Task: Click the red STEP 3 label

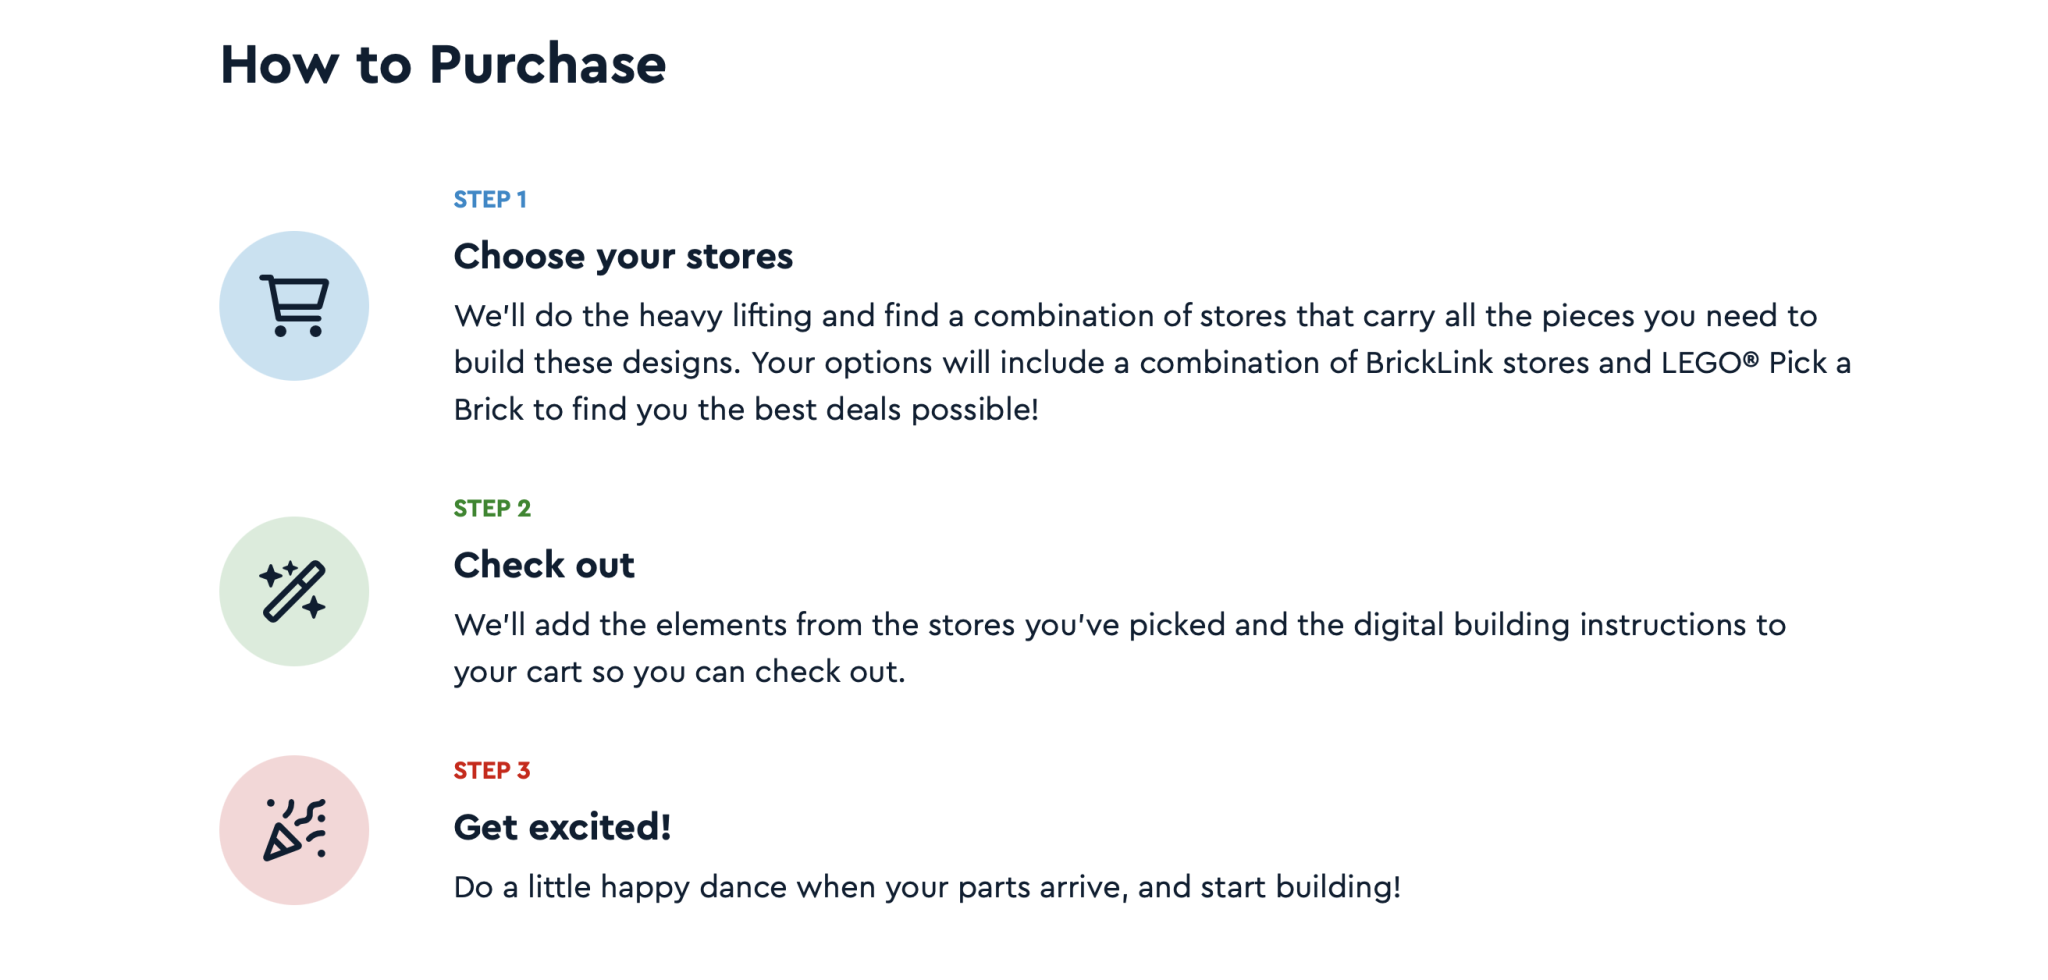Action: click(492, 770)
